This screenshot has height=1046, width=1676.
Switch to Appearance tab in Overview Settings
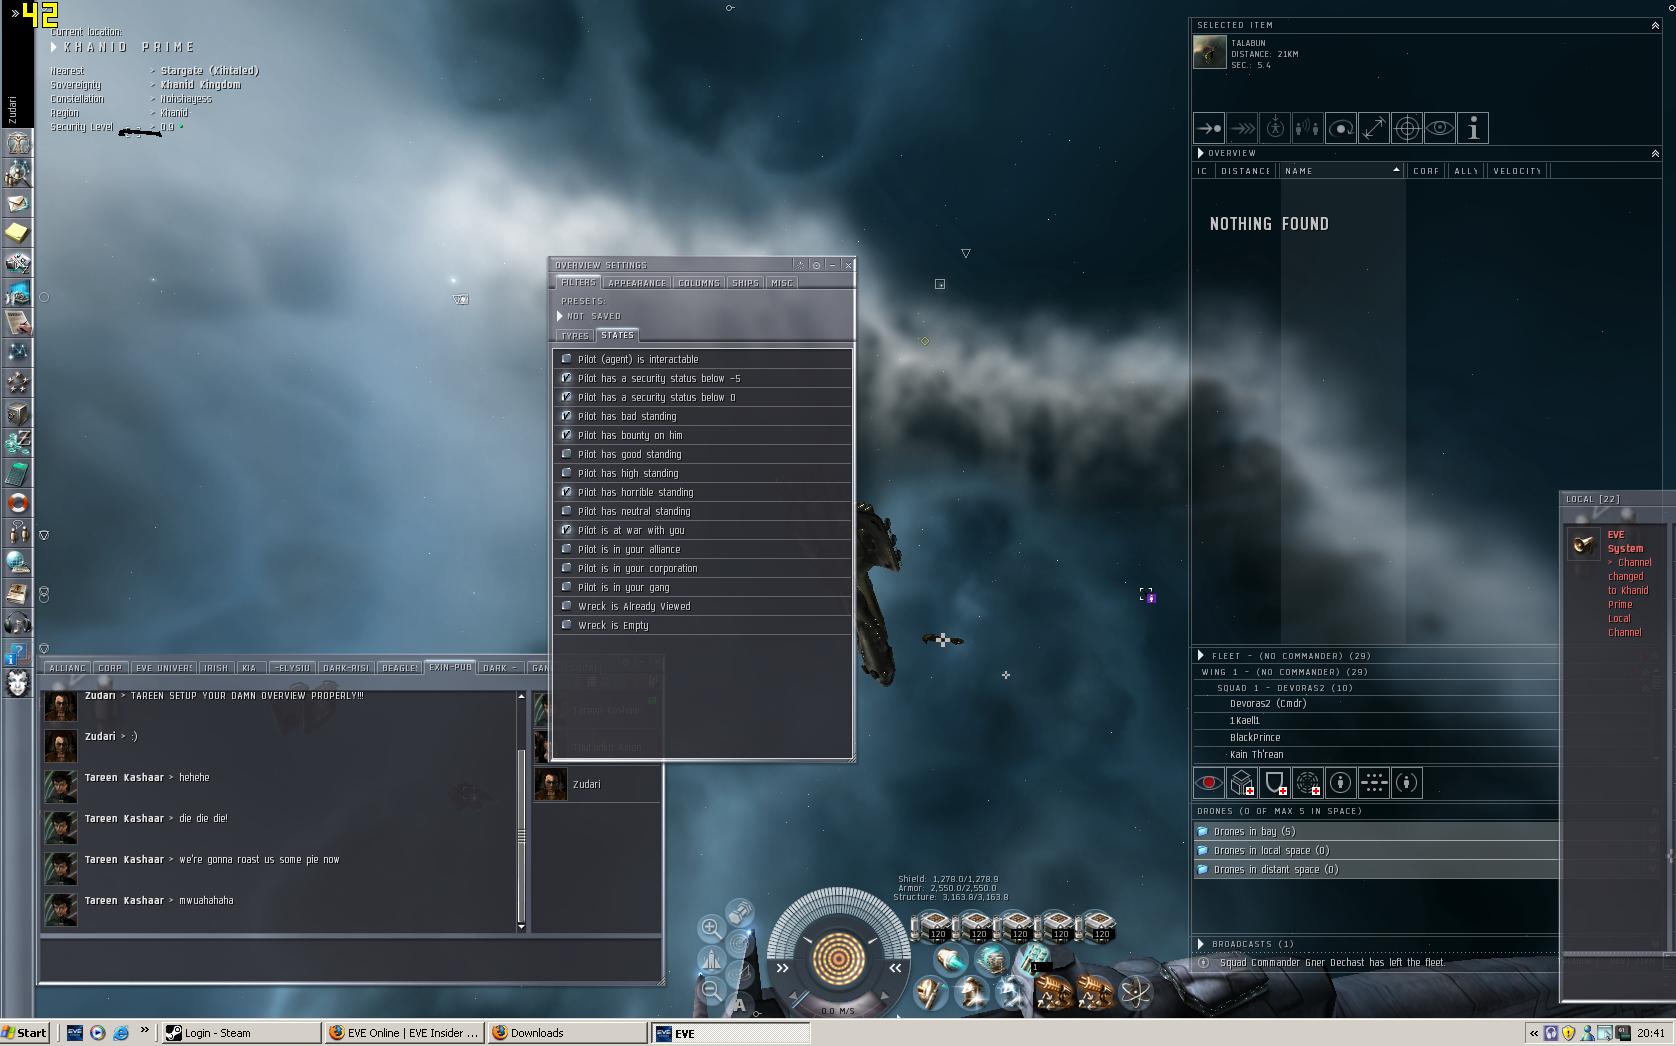click(637, 283)
